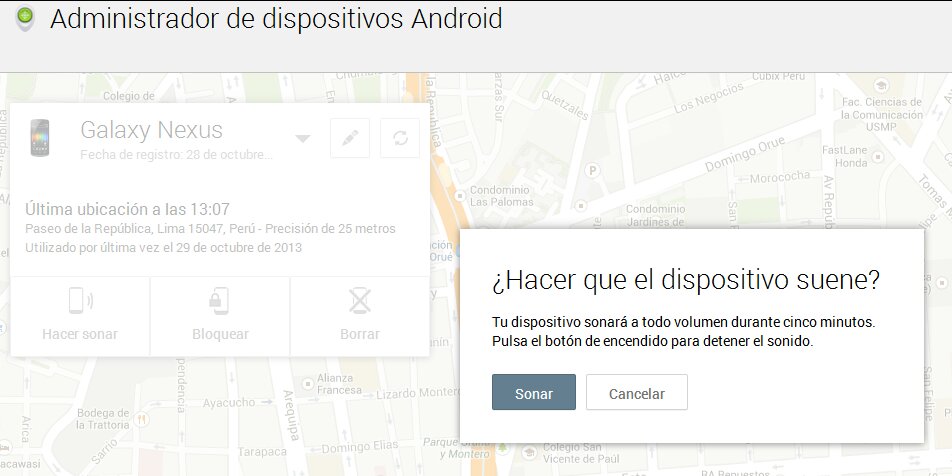The image size is (952, 476).
Task: Confirm ringing with the Sonar button
Action: point(534,392)
